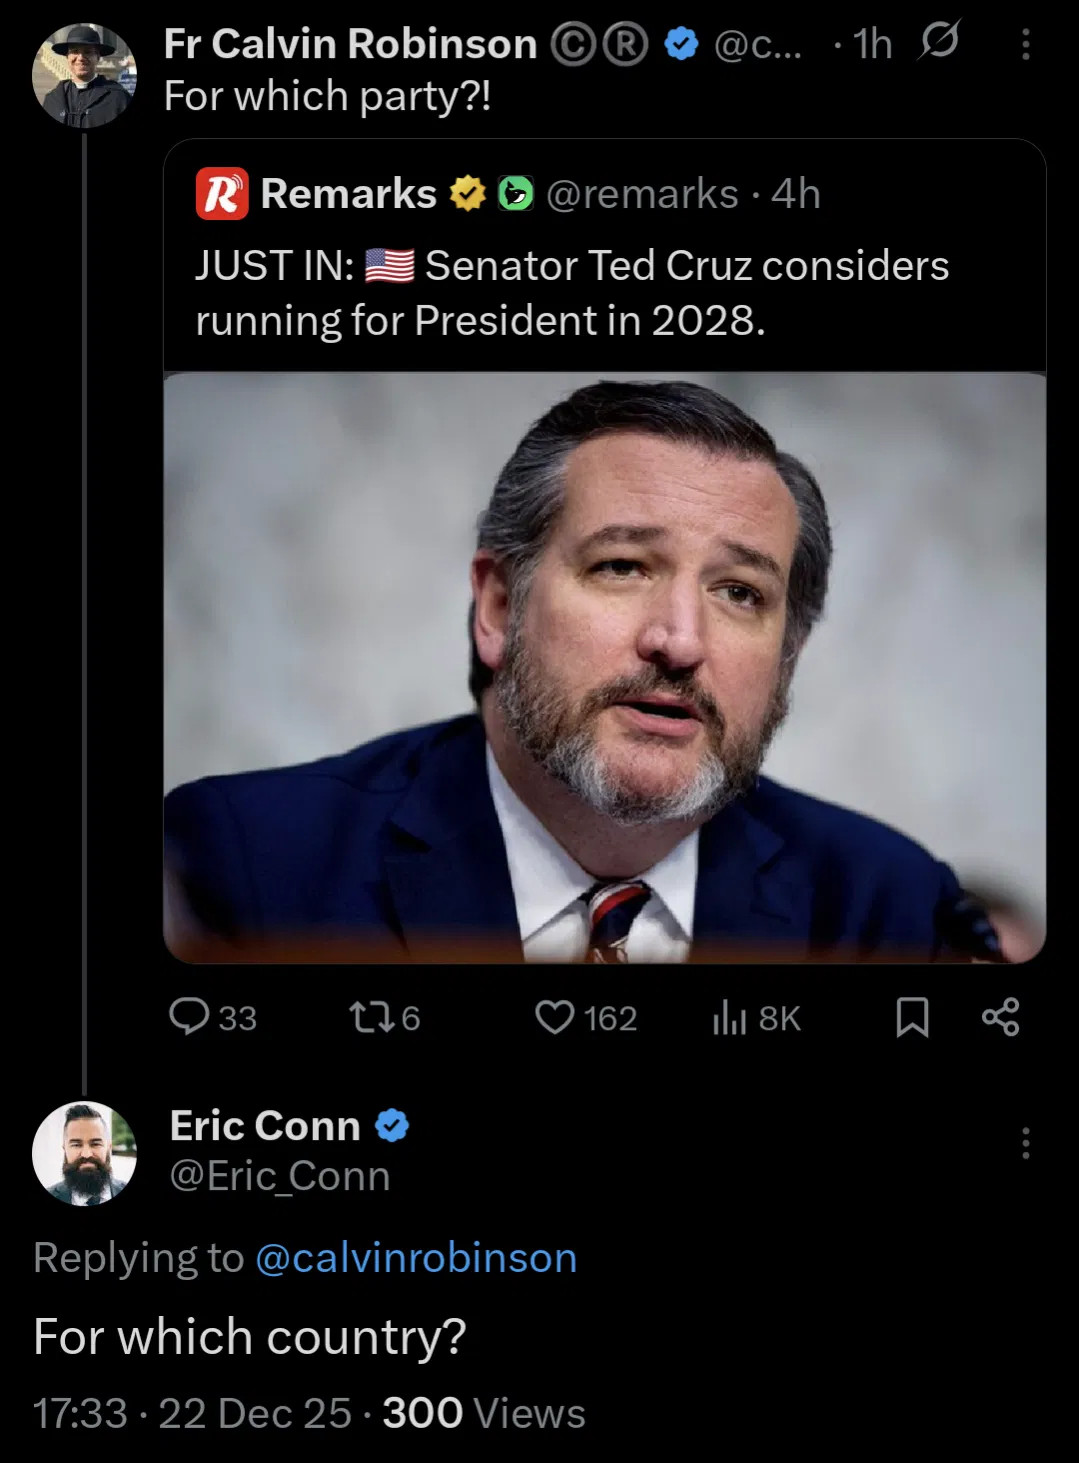Repost Calvin Robinson's post
Image resolution: width=1079 pixels, height=1463 pixels.
(x=366, y=1017)
